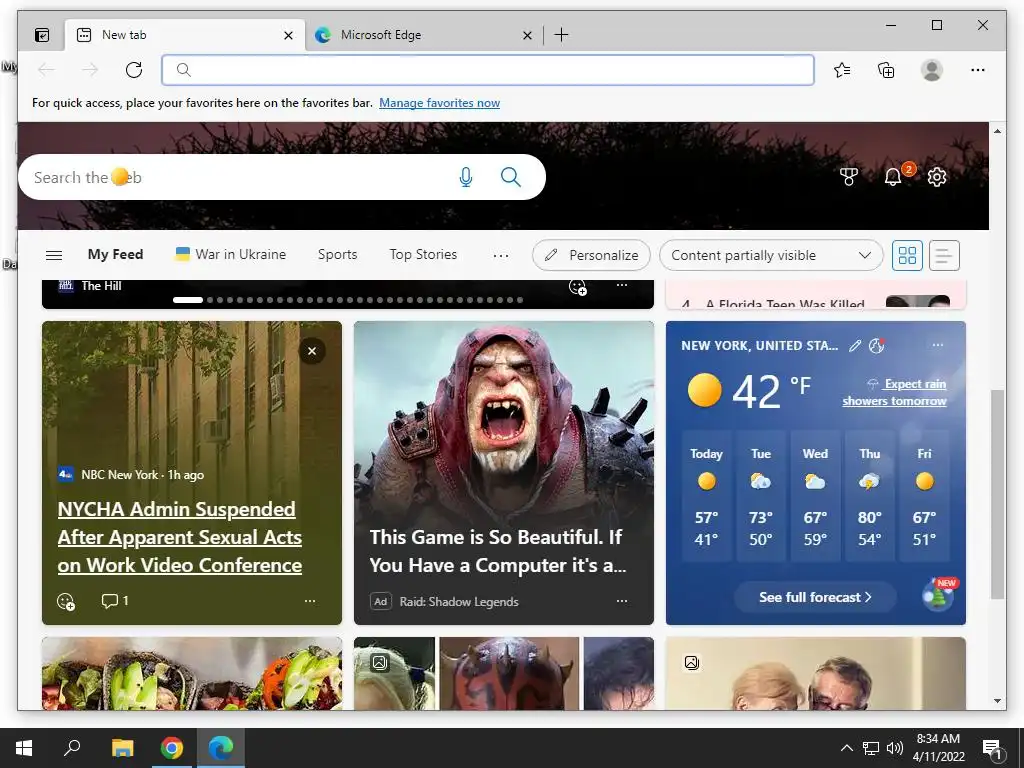Open the notifications bell icon

click(x=893, y=176)
